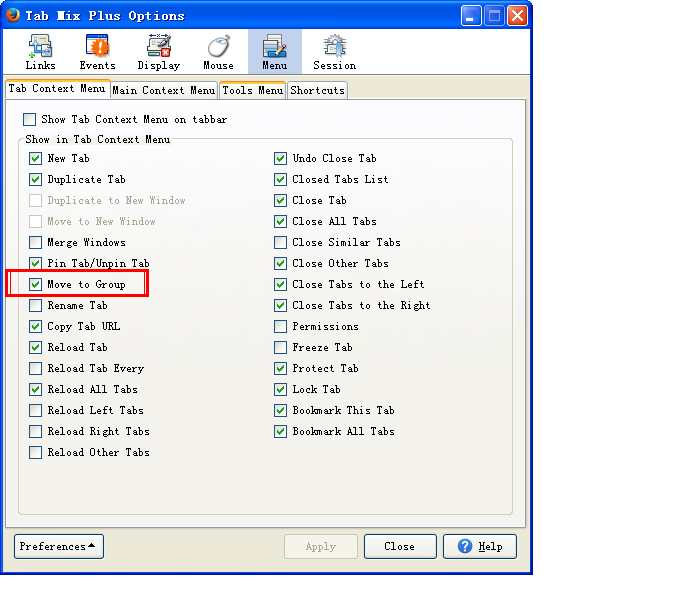The image size is (700, 600).
Task: Toggle Pin Tab/Unpin Tab checkbox
Action: [35, 263]
